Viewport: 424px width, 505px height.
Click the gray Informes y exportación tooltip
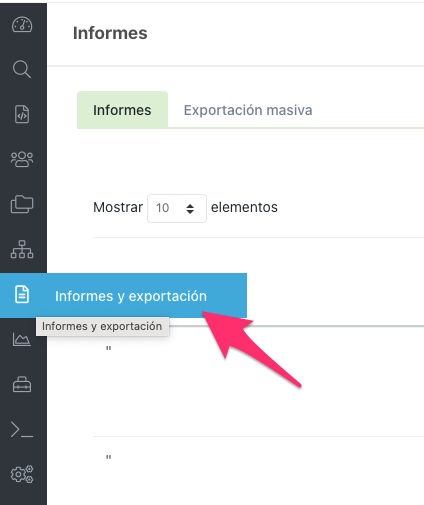(x=102, y=326)
